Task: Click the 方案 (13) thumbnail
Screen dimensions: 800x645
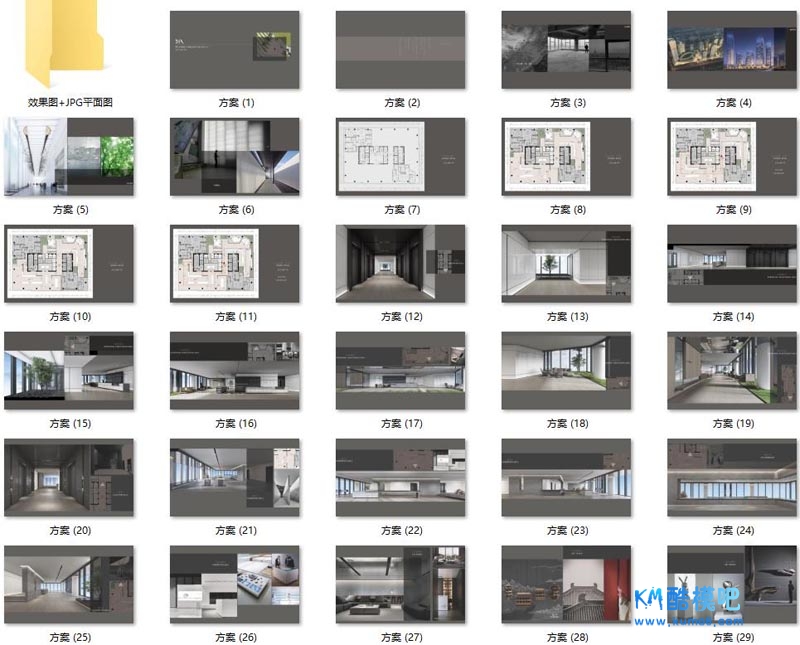Action: coord(566,264)
